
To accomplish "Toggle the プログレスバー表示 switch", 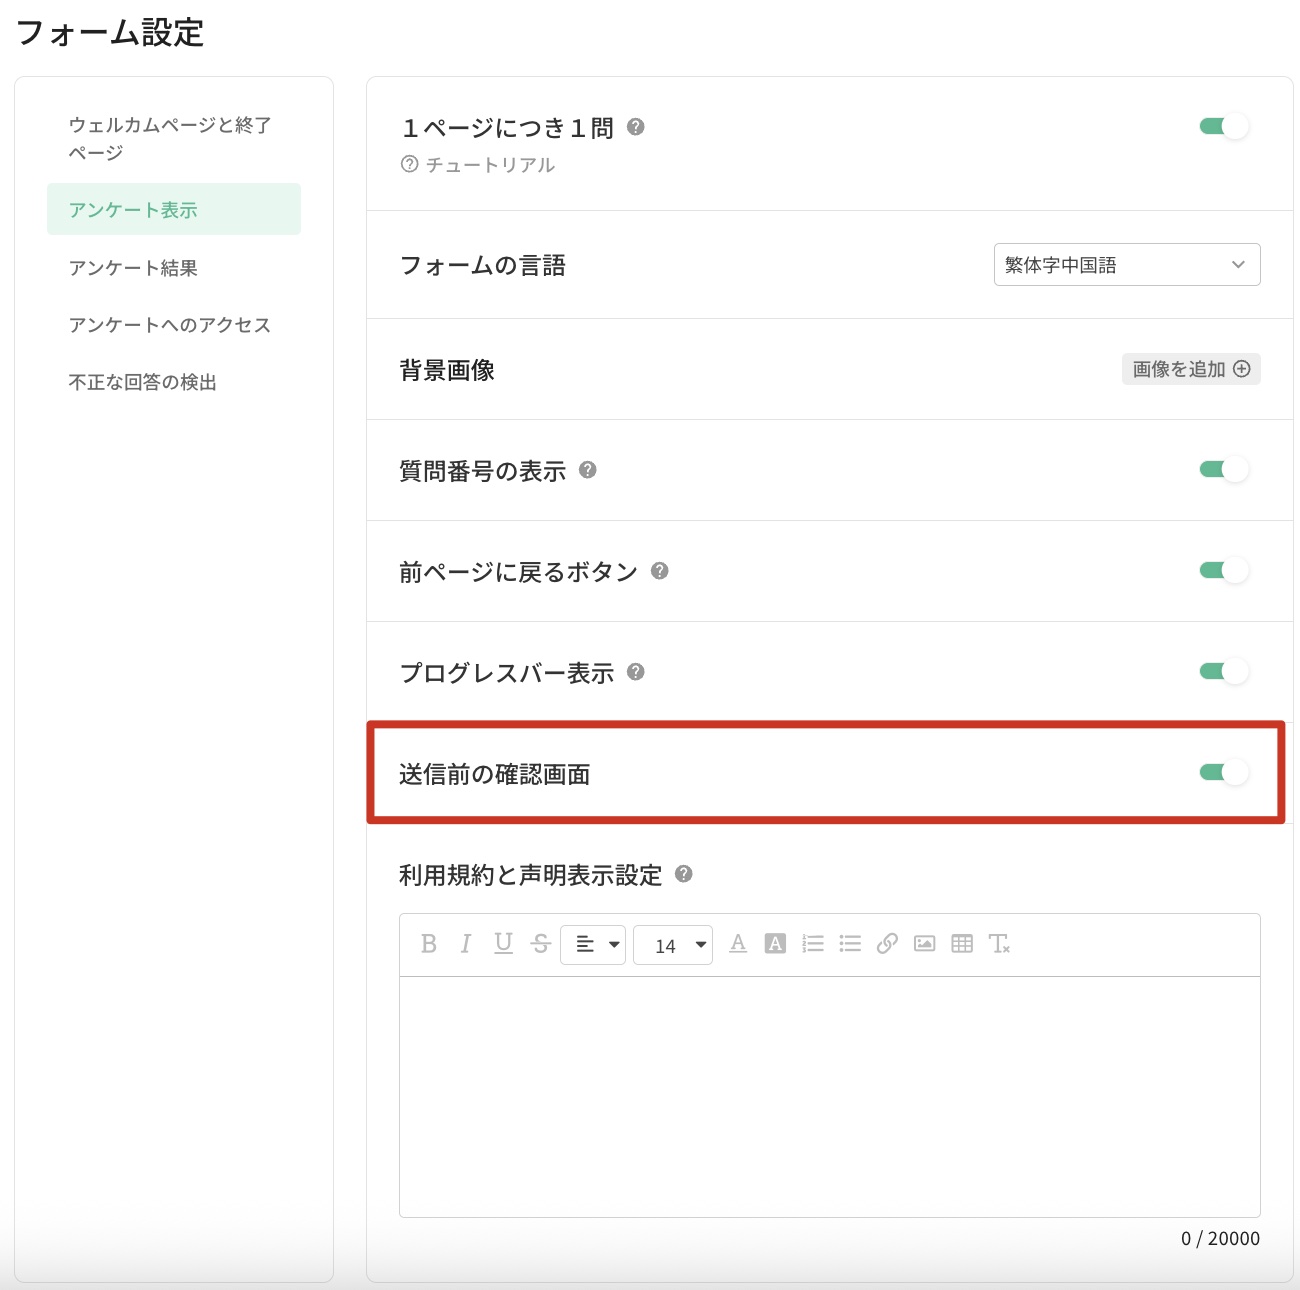I will 1224,671.
